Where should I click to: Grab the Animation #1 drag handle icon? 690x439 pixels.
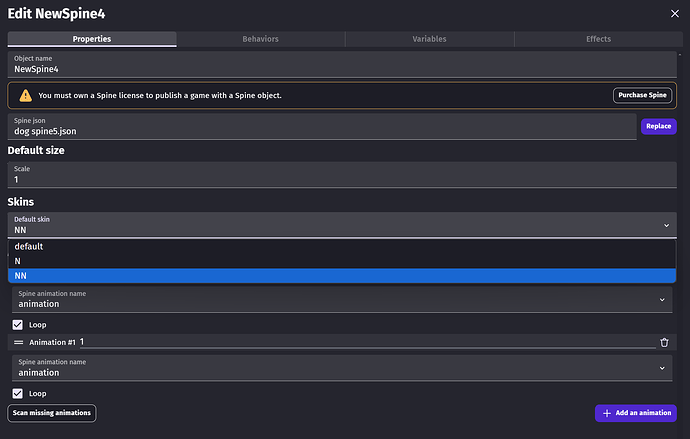[x=18, y=342]
